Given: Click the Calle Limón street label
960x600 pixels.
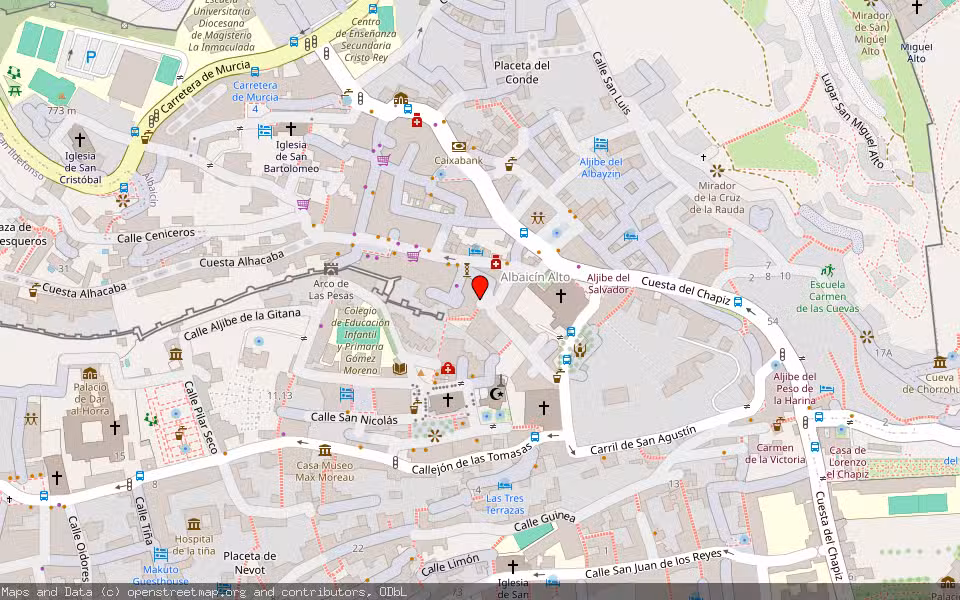Looking at the screenshot, I should [450, 565].
